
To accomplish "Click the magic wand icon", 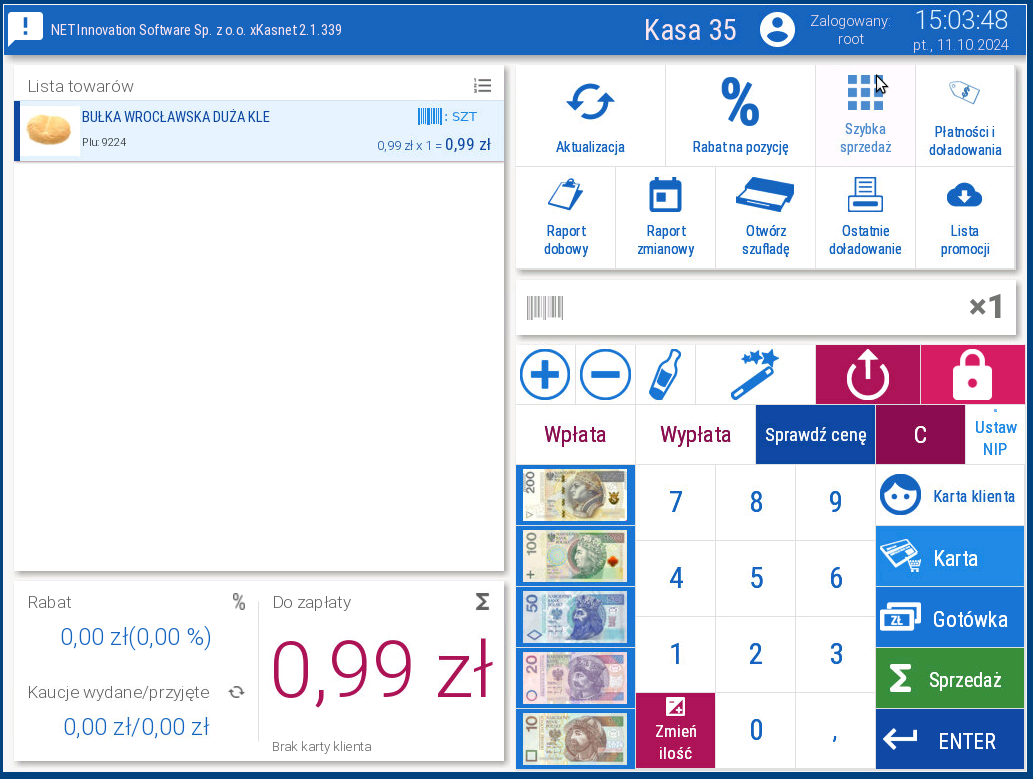I will point(755,375).
